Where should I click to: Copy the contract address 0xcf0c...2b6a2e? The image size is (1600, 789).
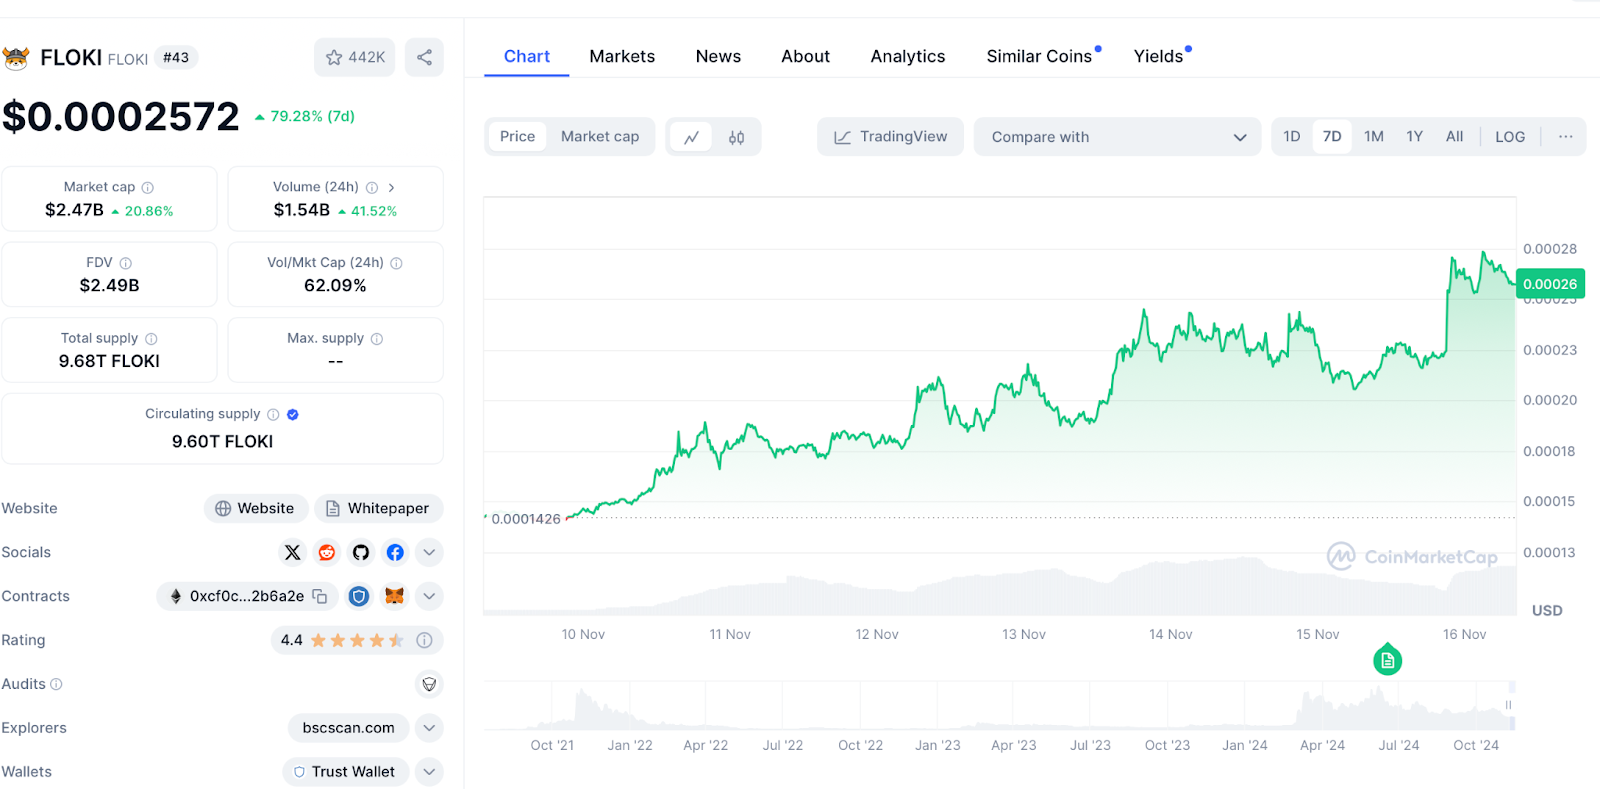[x=320, y=596]
